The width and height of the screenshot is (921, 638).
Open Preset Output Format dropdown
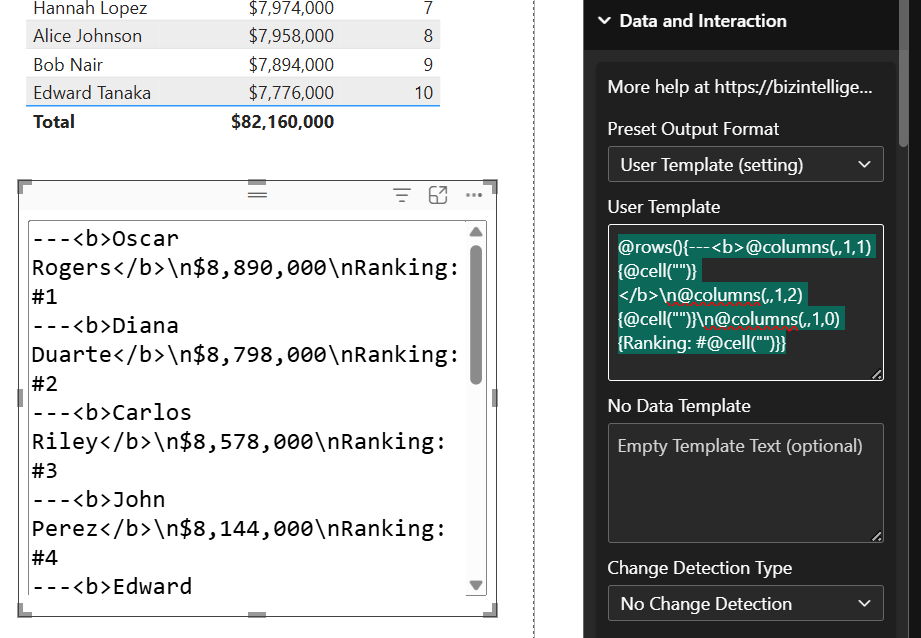pyautogui.click(x=745, y=164)
